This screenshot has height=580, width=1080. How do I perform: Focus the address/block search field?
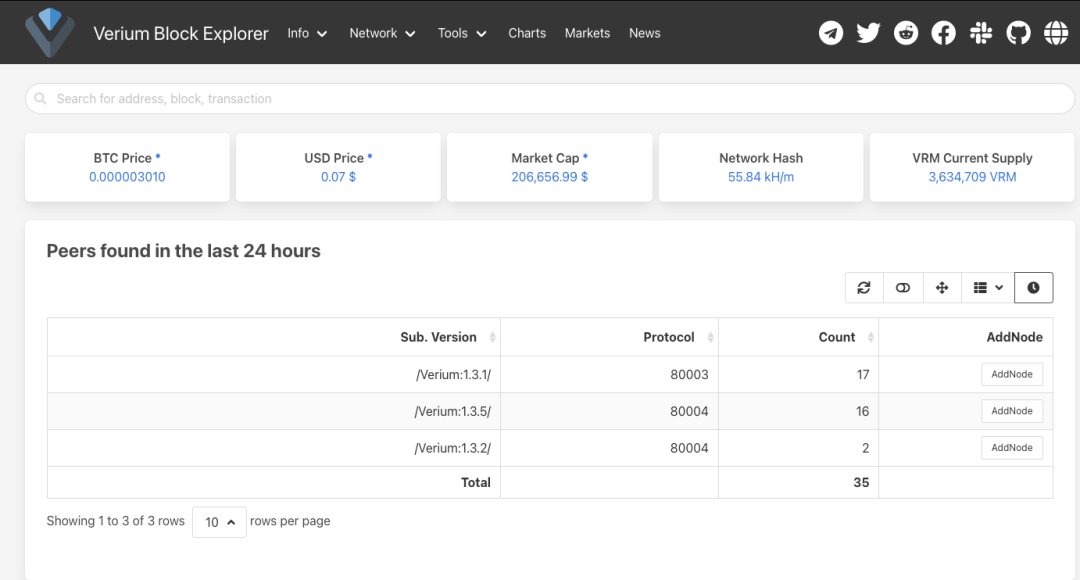[x=550, y=99]
